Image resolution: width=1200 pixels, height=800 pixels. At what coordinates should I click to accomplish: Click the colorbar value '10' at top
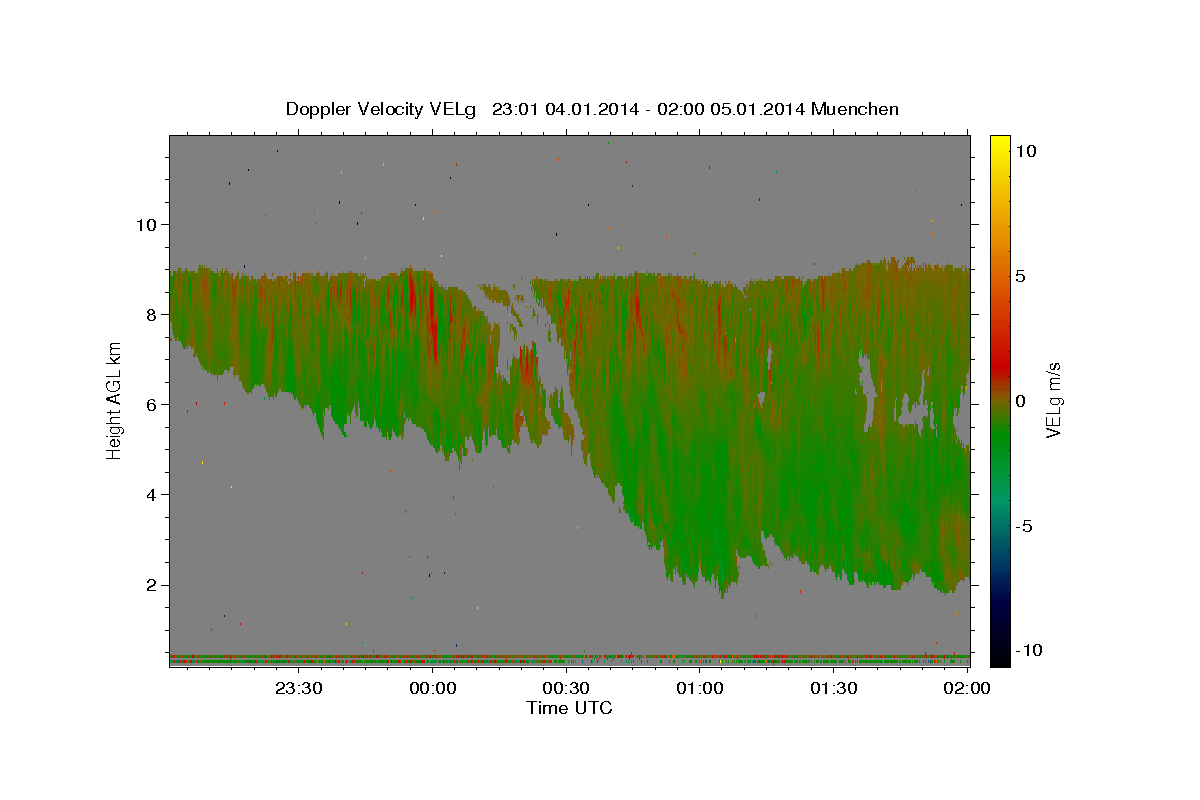1026,151
